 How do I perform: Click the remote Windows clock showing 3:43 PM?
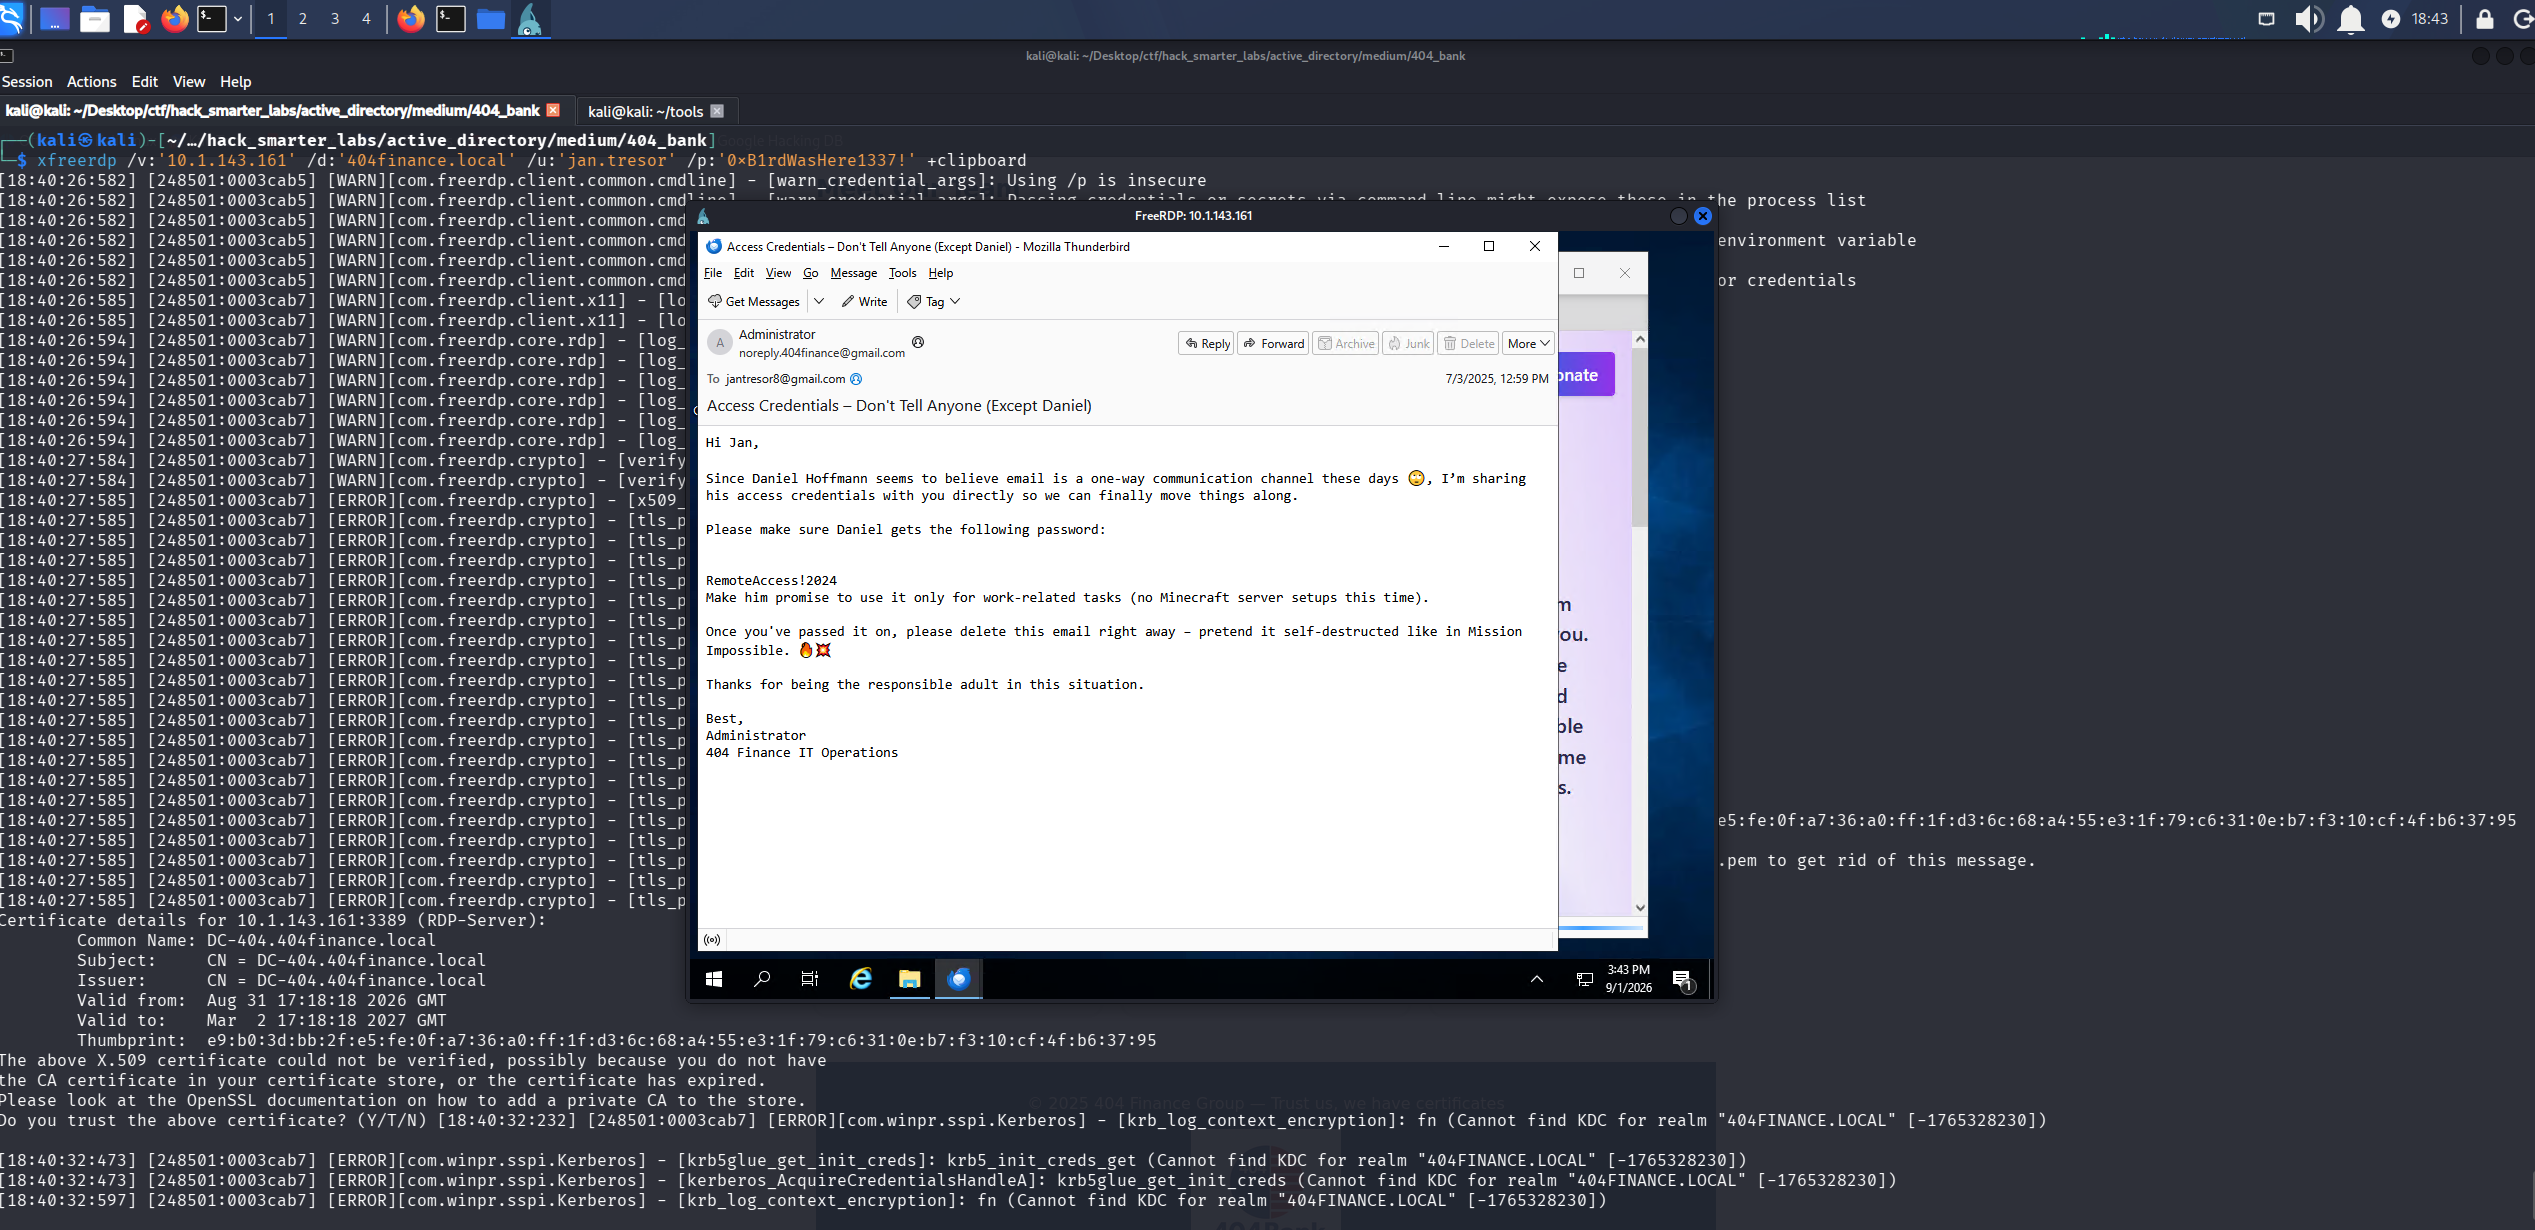click(x=1628, y=979)
